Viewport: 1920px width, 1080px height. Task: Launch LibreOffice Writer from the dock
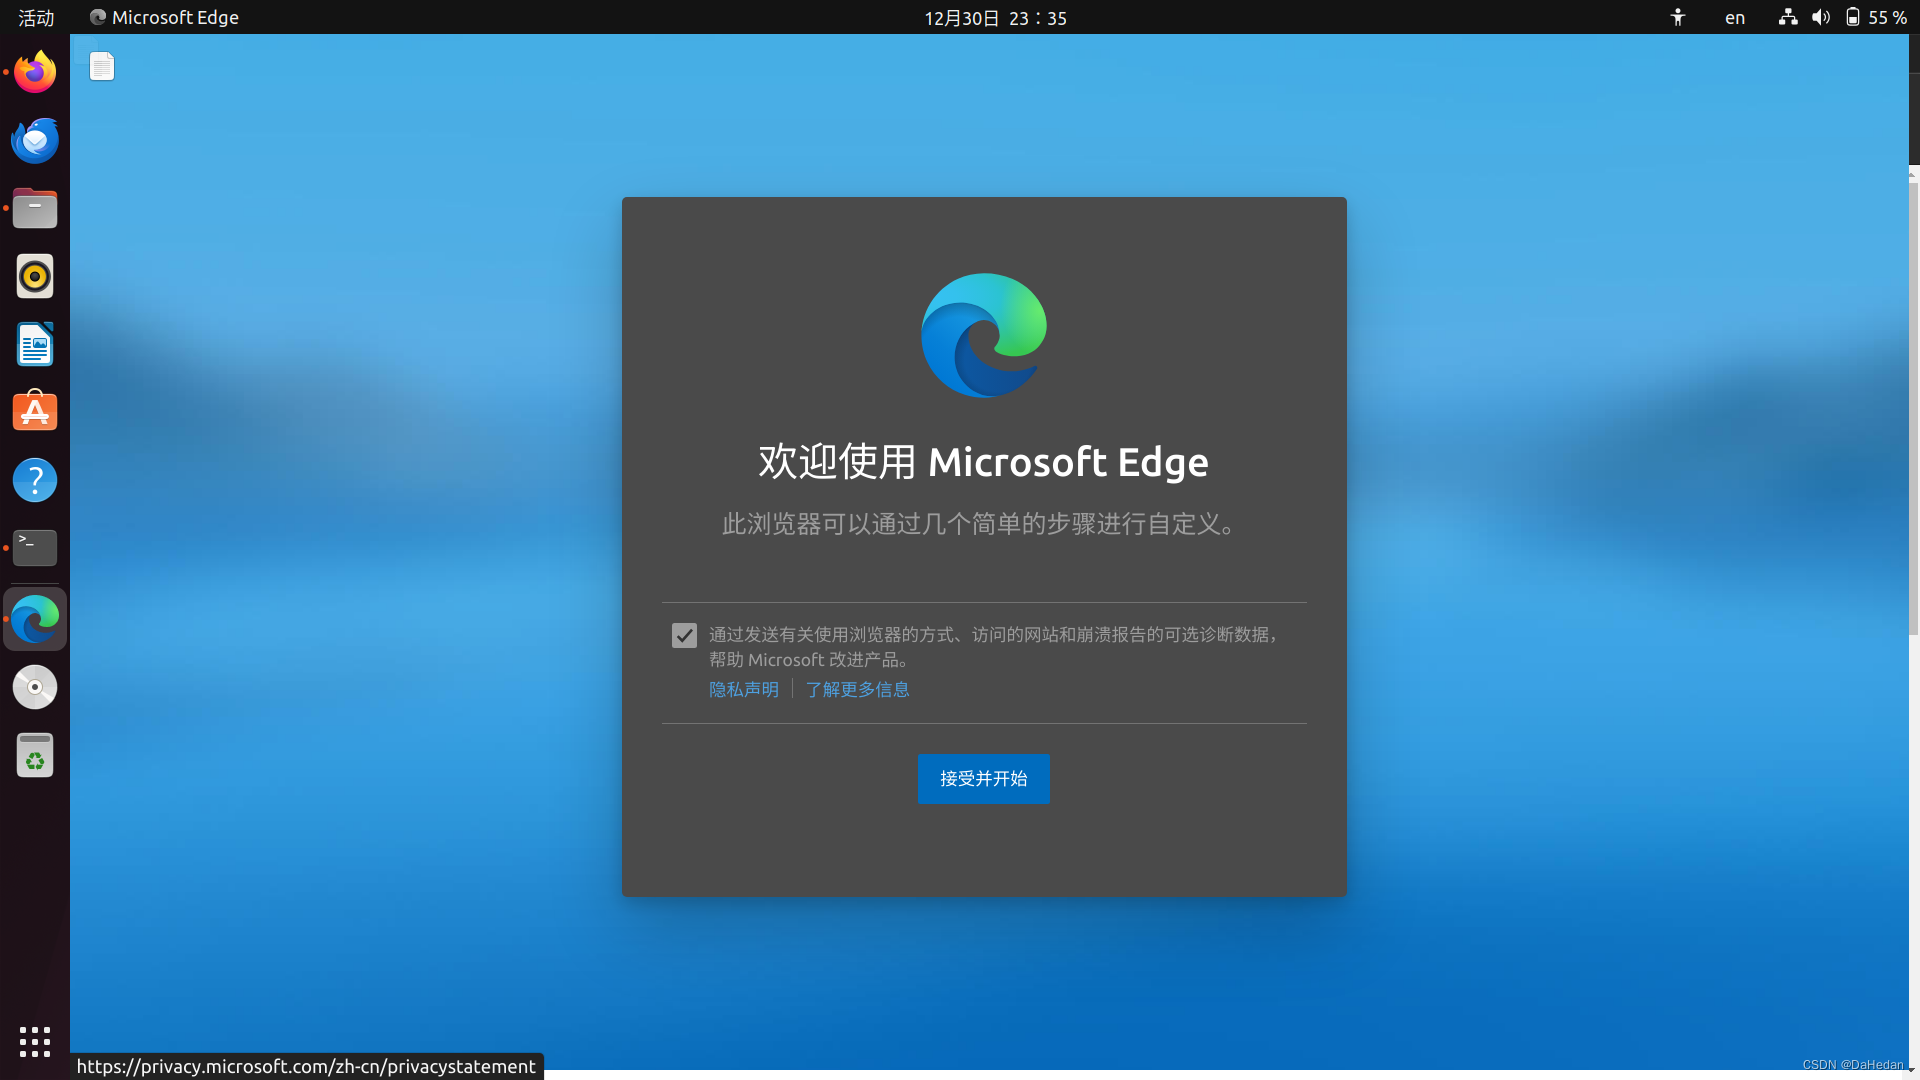click(35, 344)
